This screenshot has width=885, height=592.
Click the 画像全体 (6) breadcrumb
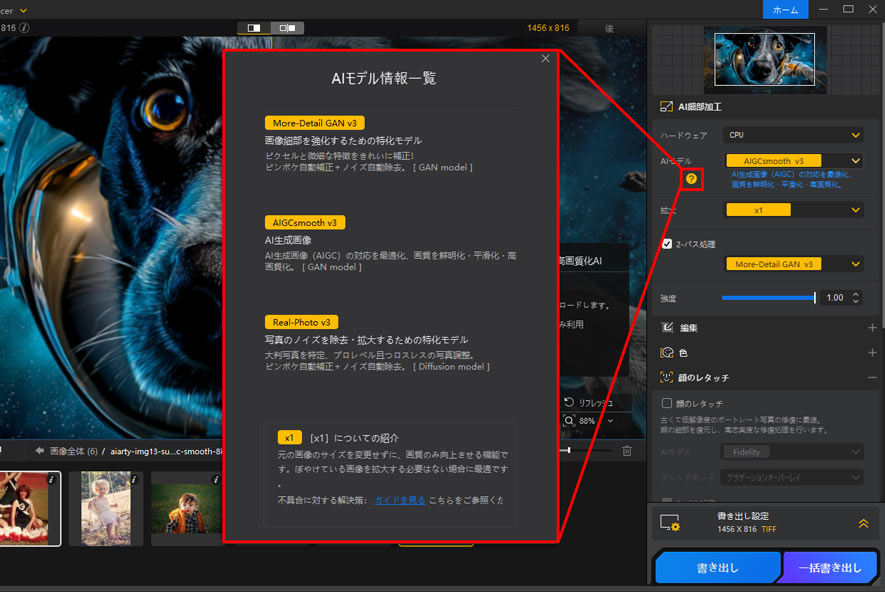pyautogui.click(x=73, y=451)
